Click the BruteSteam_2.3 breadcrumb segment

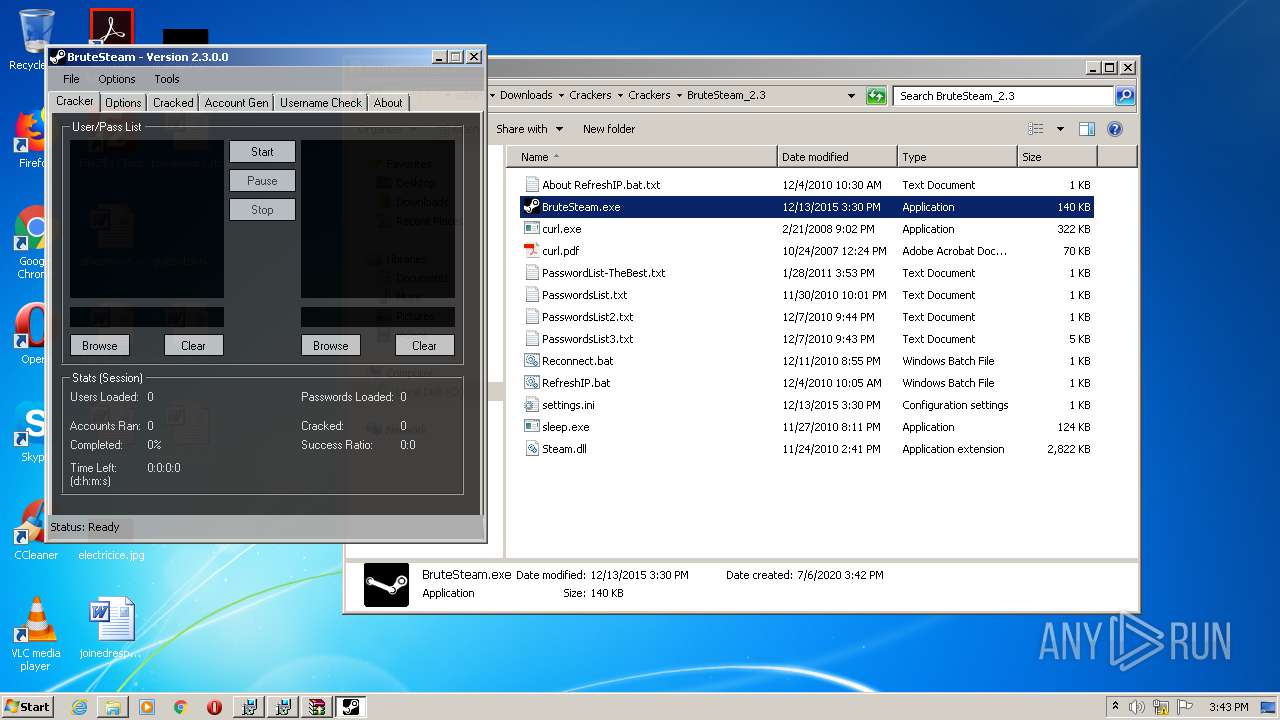click(x=726, y=96)
